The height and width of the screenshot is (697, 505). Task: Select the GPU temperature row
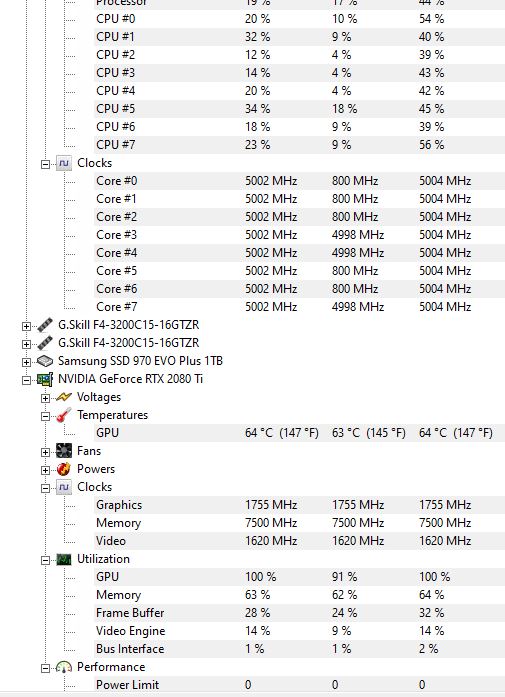(x=300, y=433)
